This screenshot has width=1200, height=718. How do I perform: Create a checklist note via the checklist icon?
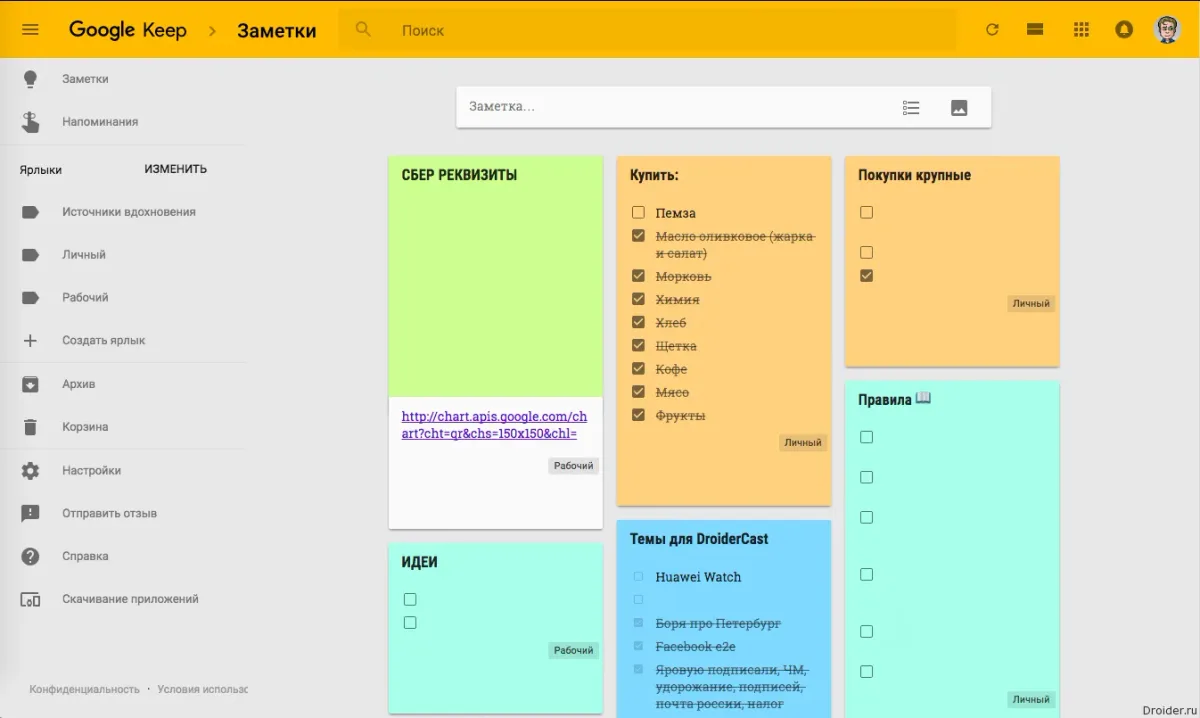[x=911, y=107]
